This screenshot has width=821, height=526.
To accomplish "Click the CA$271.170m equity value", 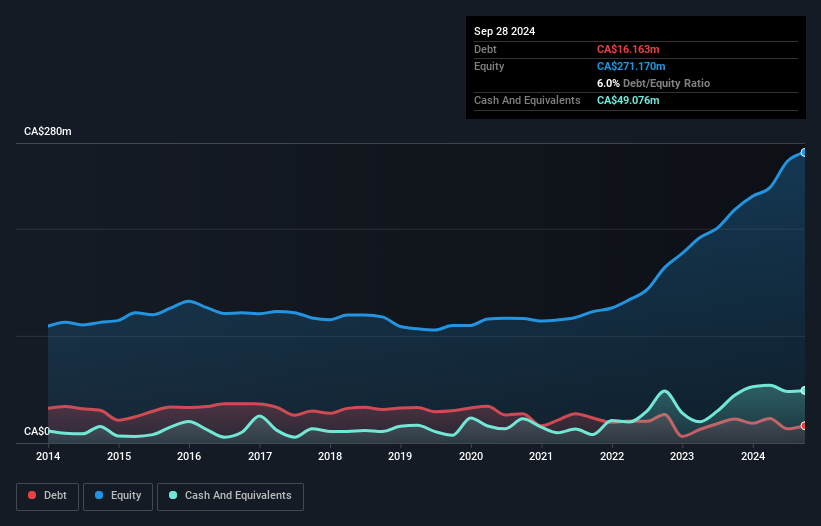I will pyautogui.click(x=631, y=66).
